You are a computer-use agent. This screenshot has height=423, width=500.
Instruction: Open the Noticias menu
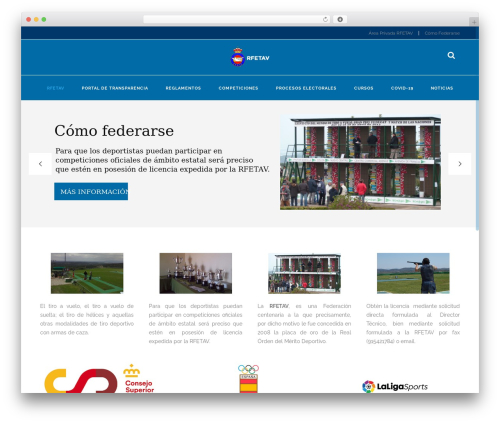coord(442,88)
